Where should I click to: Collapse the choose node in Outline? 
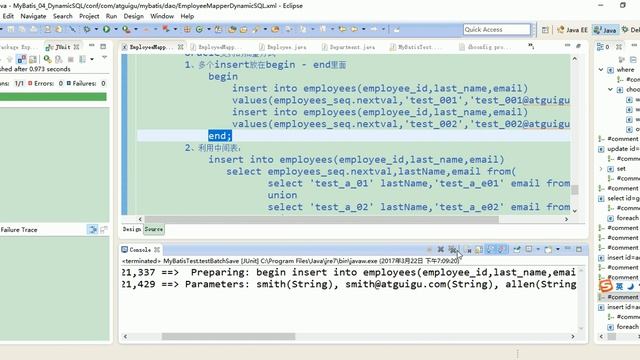point(610,89)
